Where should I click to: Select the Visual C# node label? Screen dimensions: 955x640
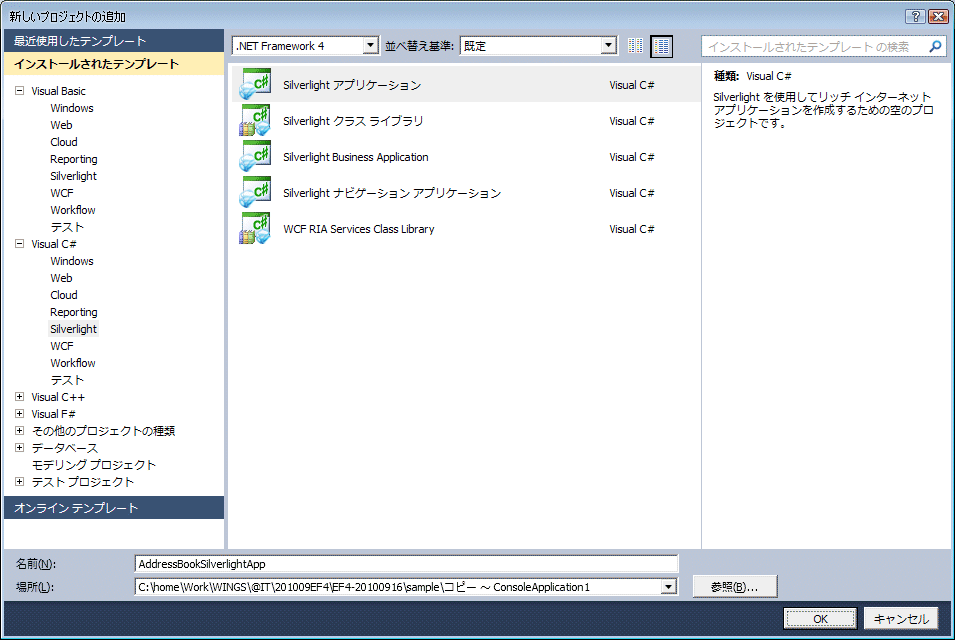(x=54, y=244)
